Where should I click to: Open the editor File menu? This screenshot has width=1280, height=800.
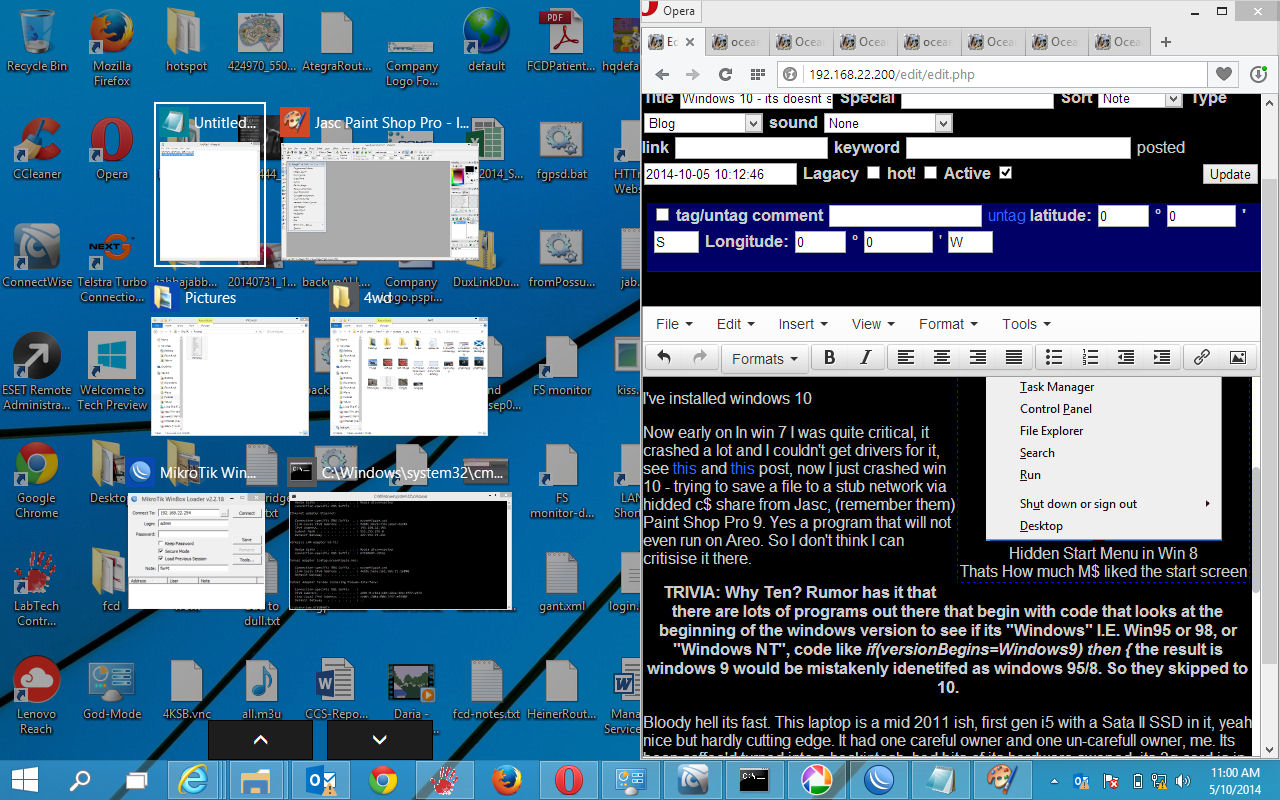(673, 324)
